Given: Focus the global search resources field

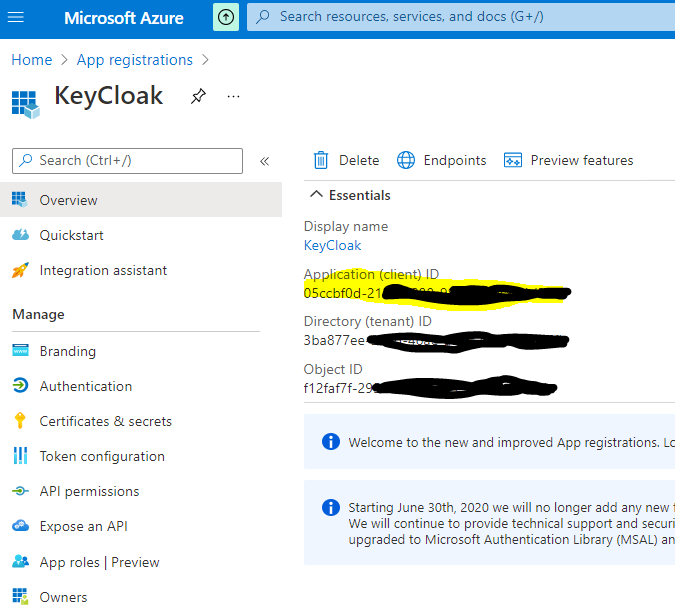Looking at the screenshot, I should click(461, 17).
